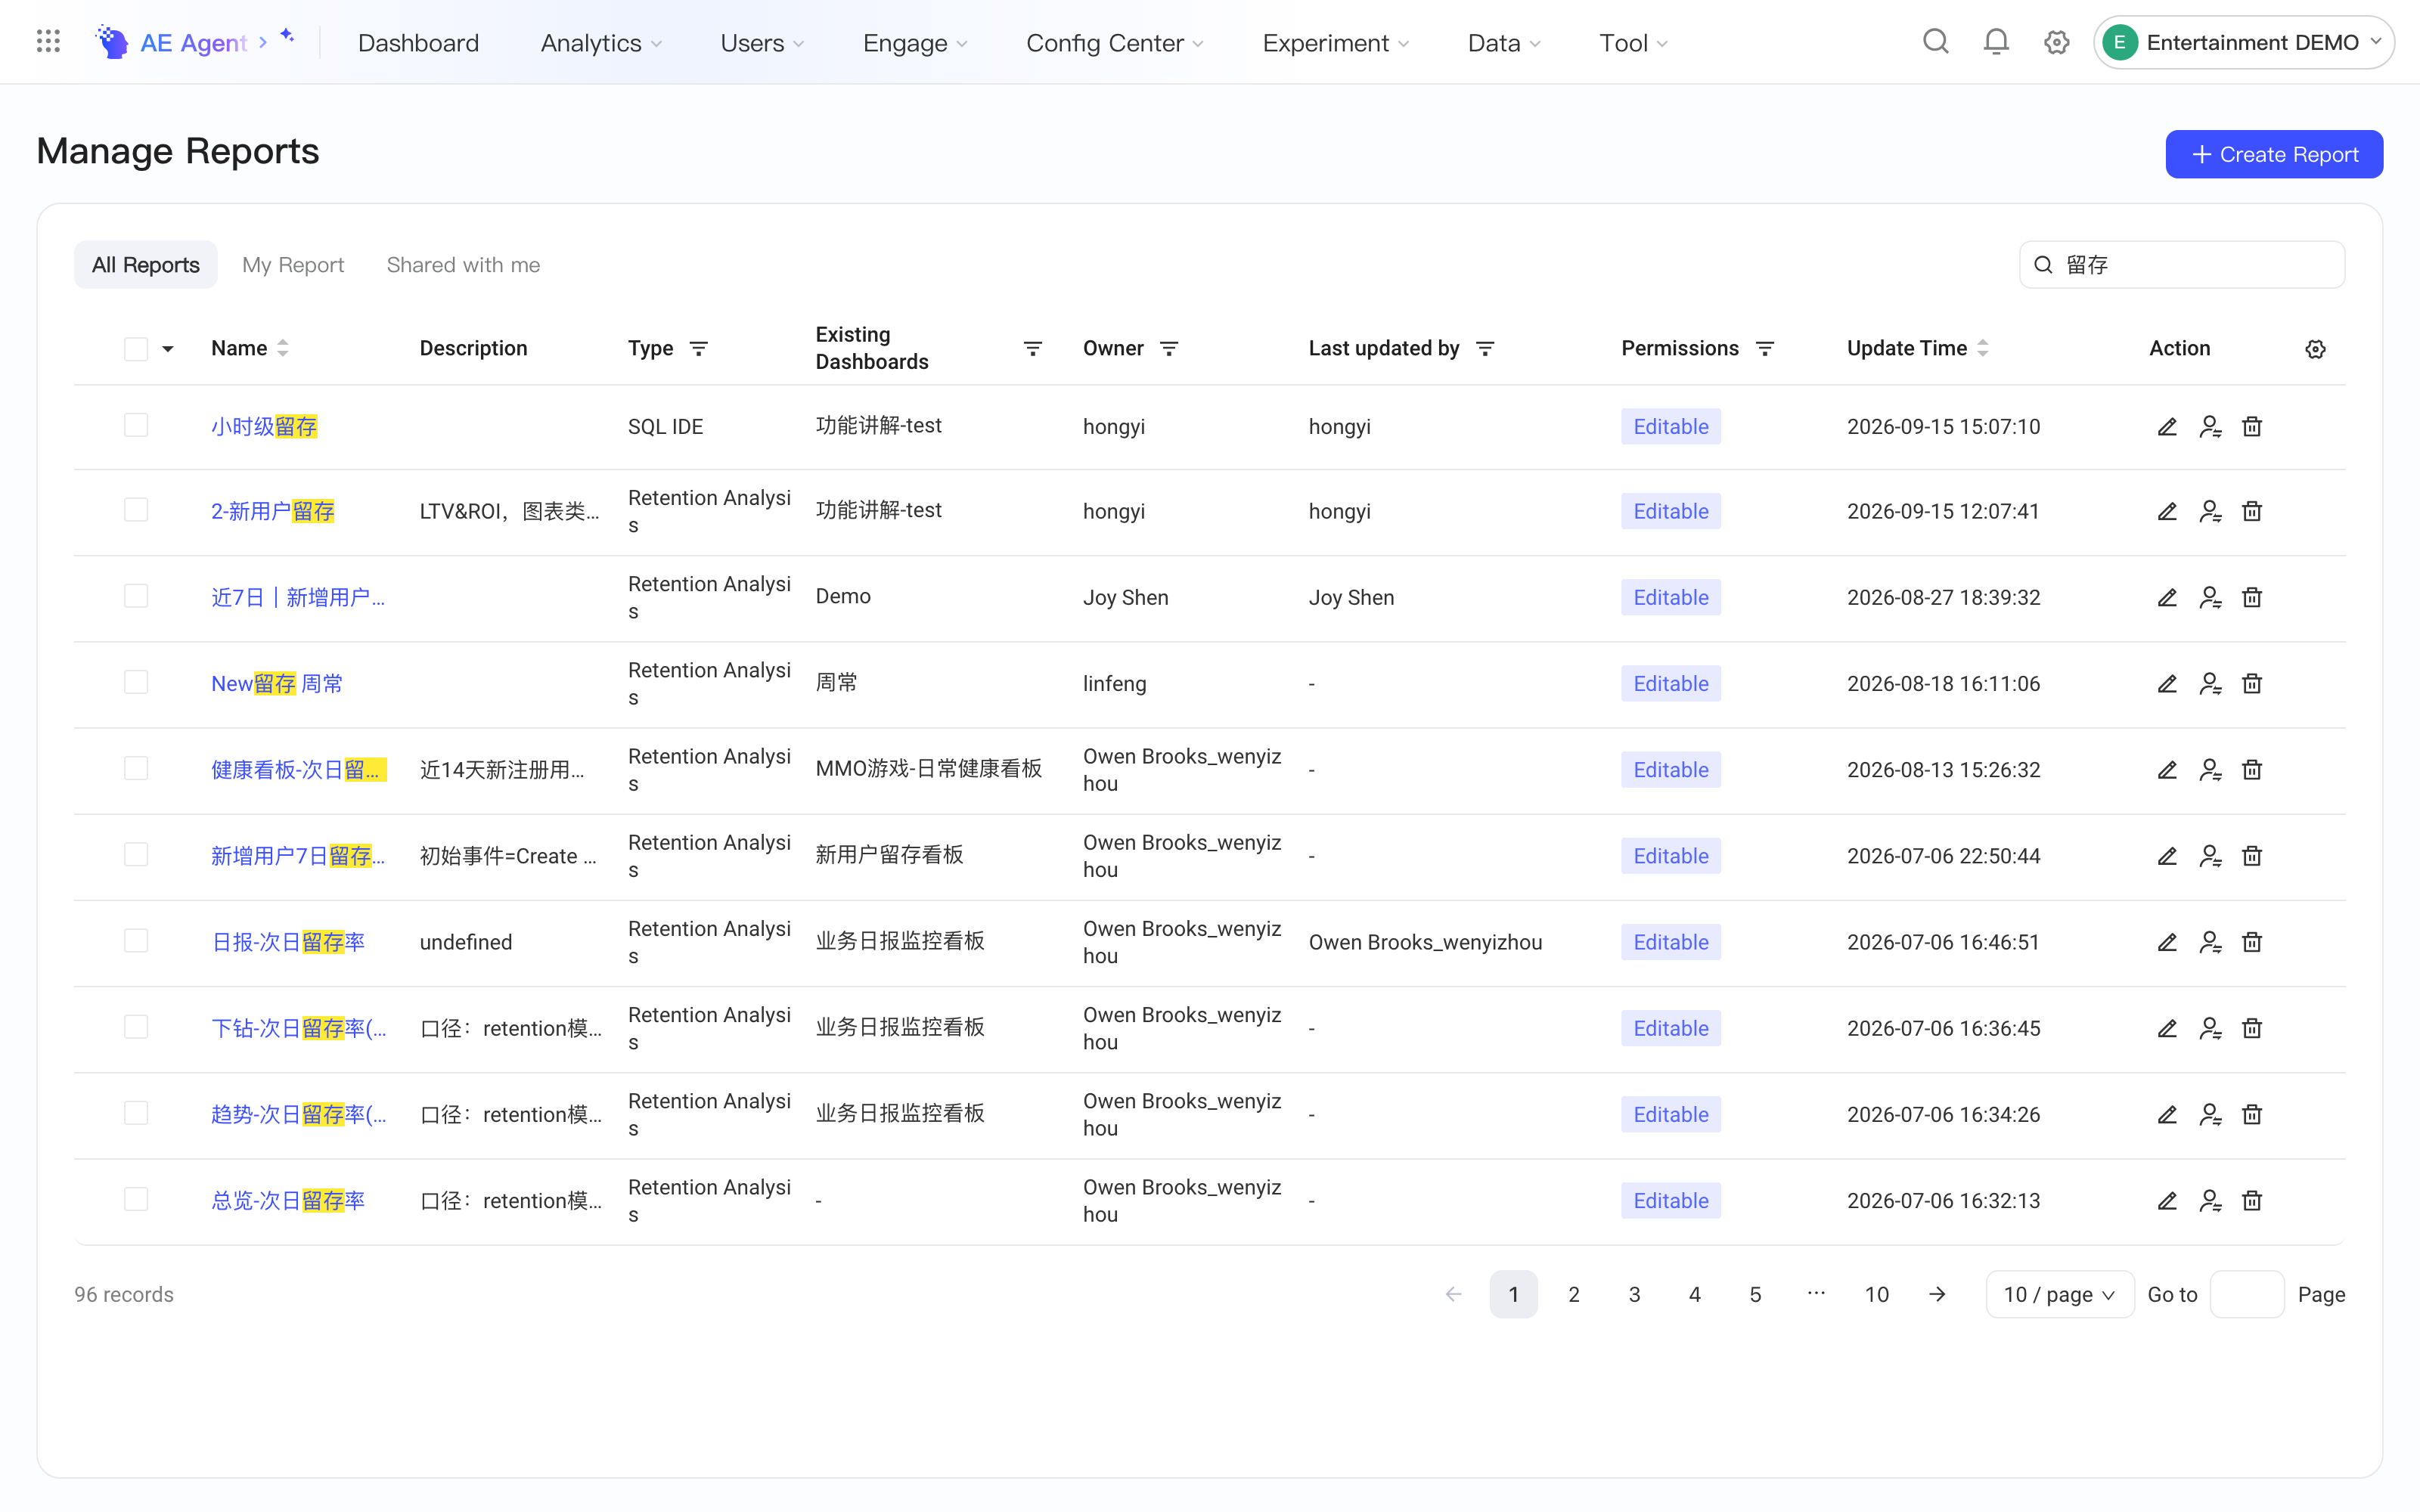Image resolution: width=2420 pixels, height=1512 pixels.
Task: Open the notifications bell
Action: point(1996,42)
